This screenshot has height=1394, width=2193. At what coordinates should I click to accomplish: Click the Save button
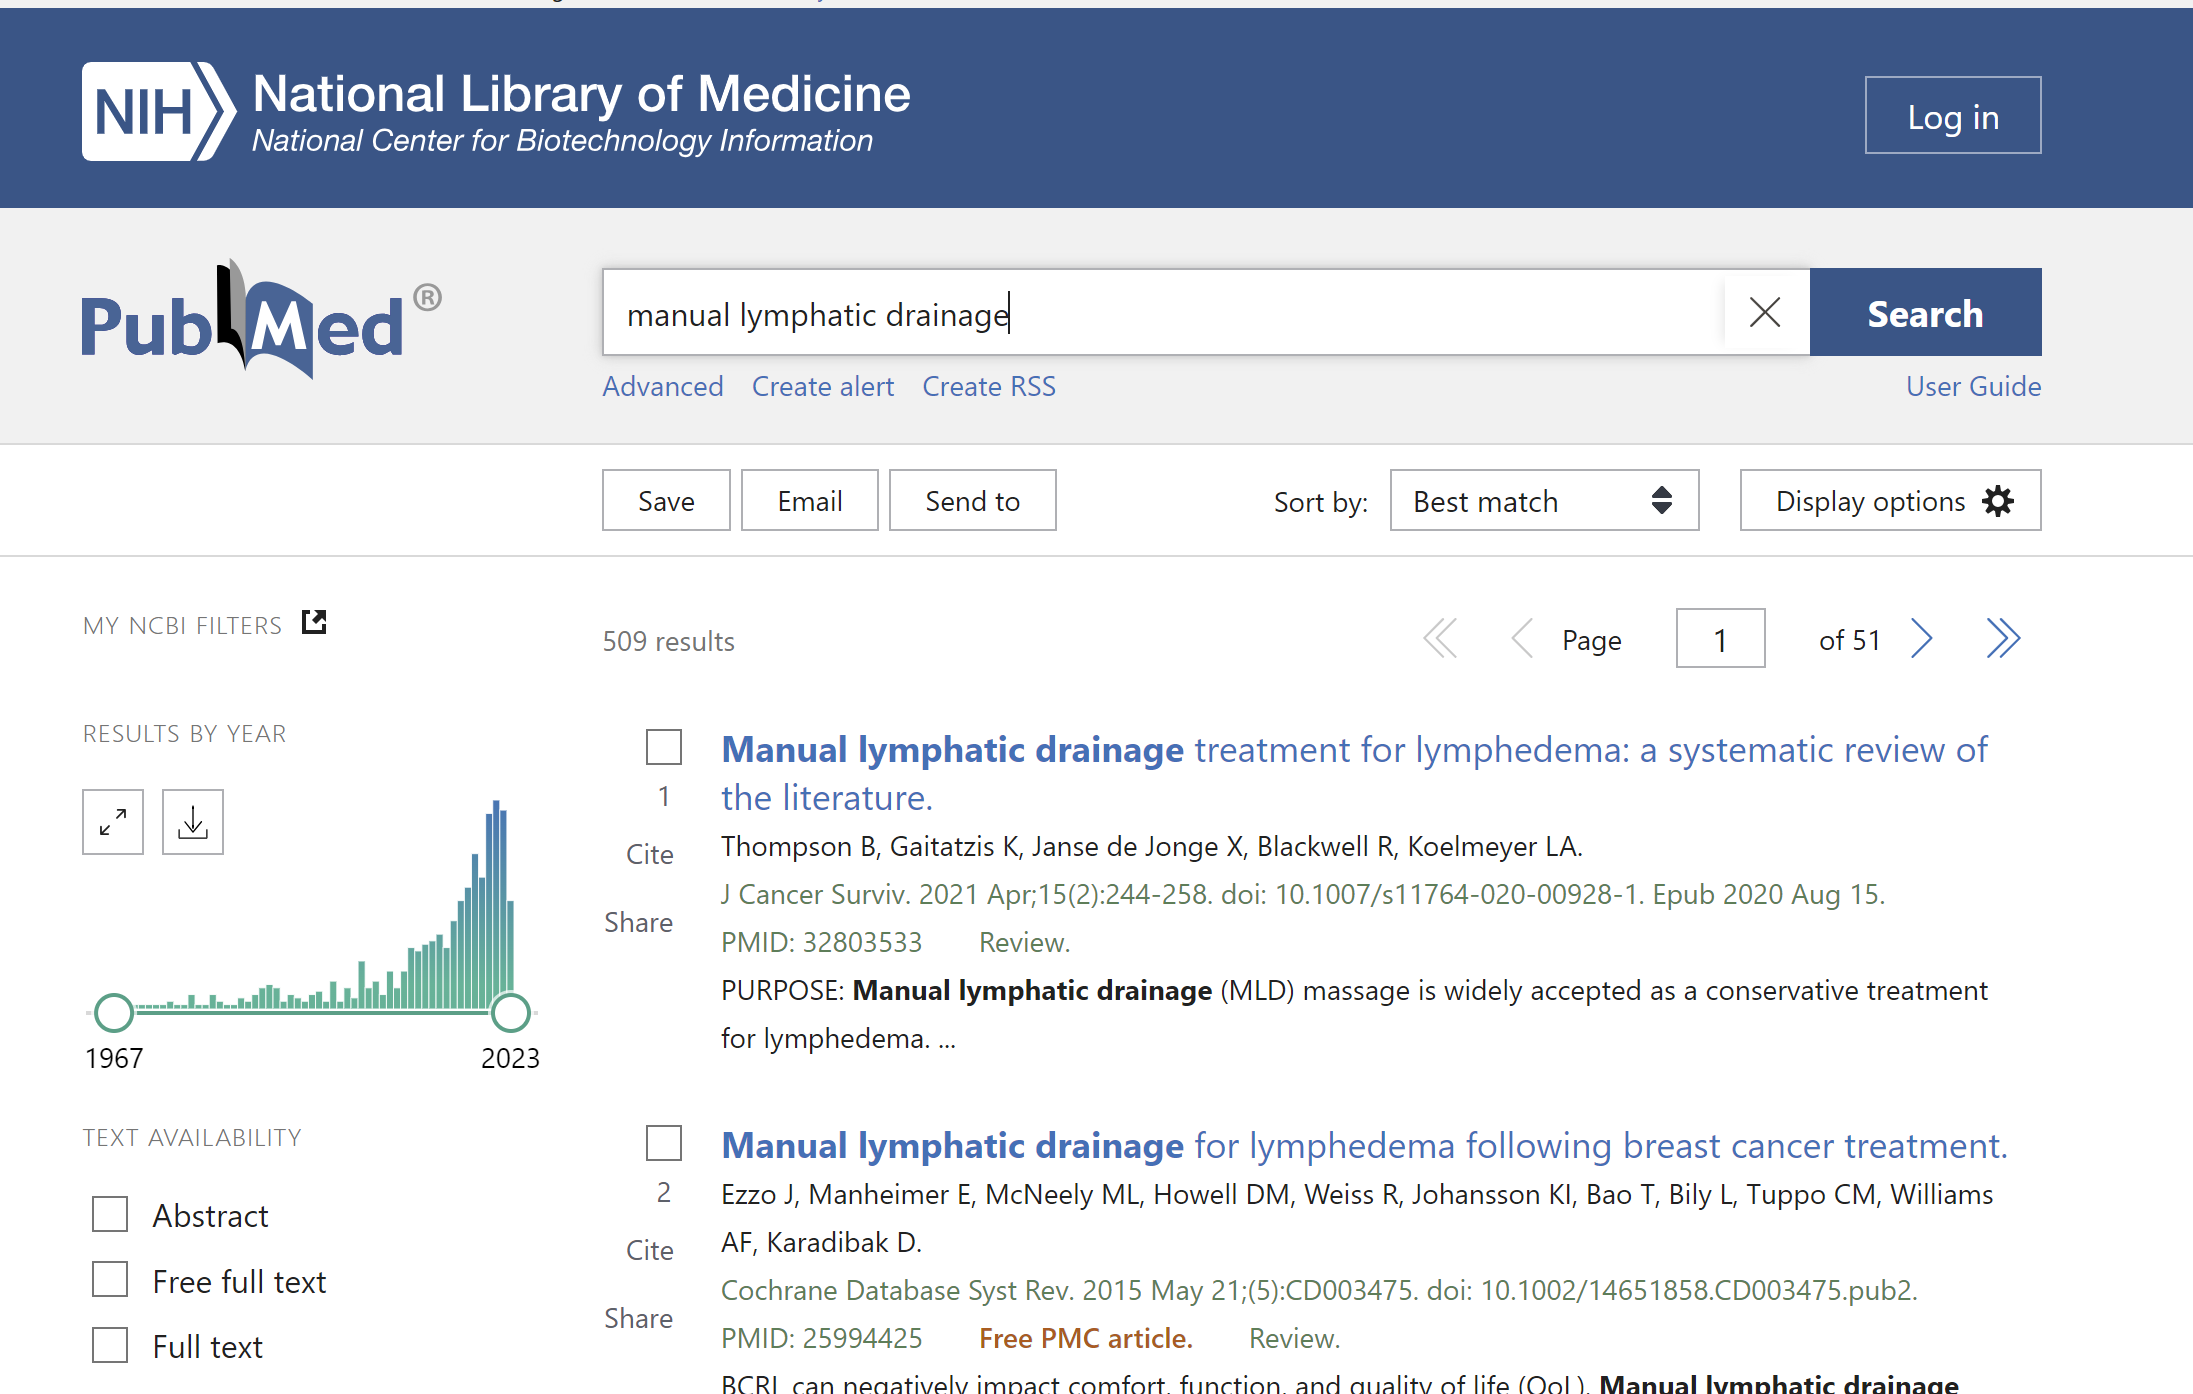[x=666, y=500]
